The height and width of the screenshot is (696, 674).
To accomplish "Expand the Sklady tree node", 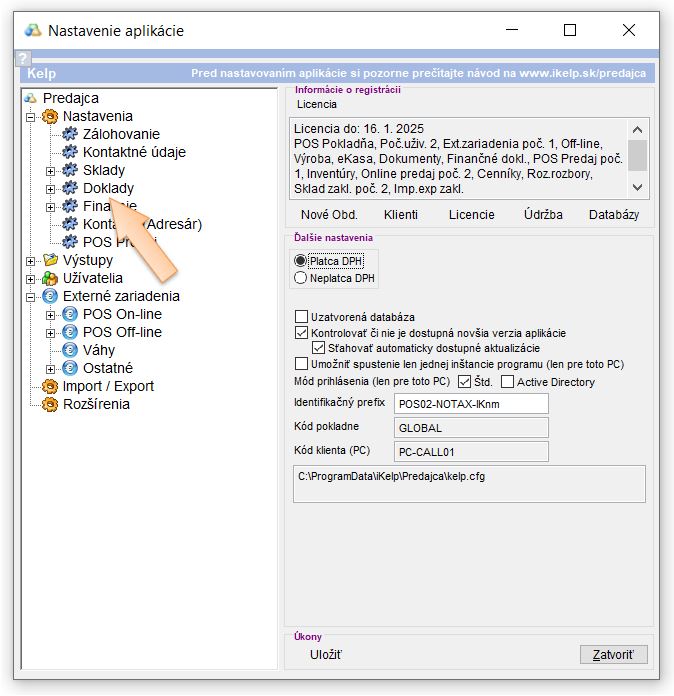I will point(50,170).
